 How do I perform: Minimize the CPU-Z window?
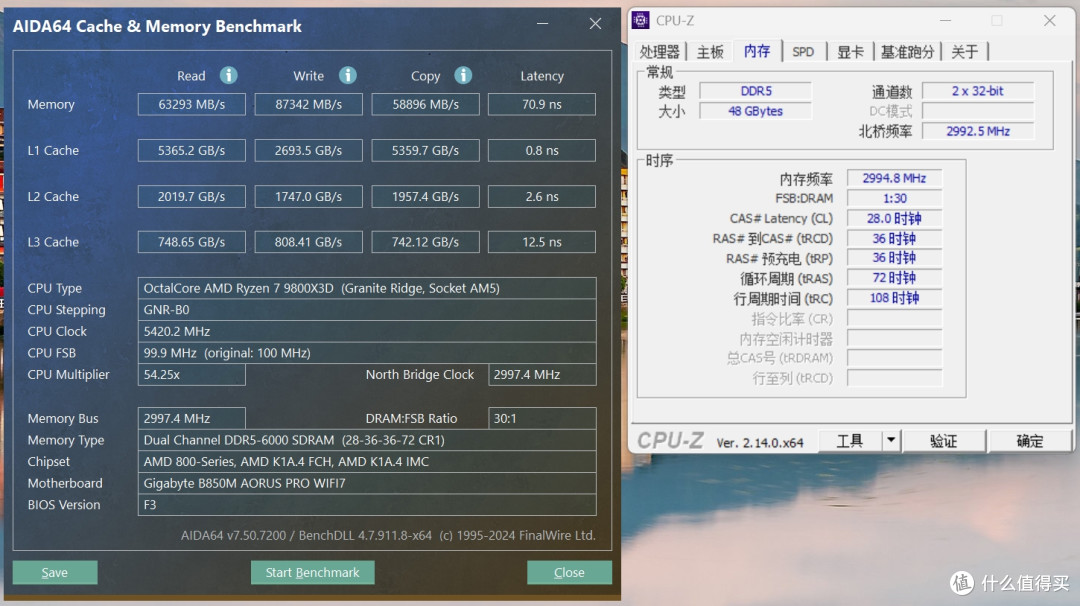click(x=945, y=21)
